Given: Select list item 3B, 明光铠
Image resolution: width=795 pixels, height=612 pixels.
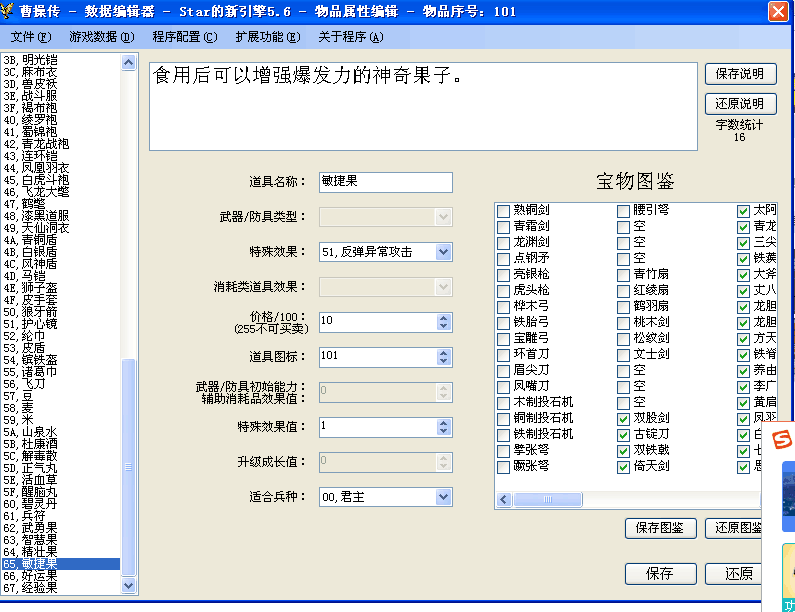Looking at the screenshot, I should click(61, 60).
